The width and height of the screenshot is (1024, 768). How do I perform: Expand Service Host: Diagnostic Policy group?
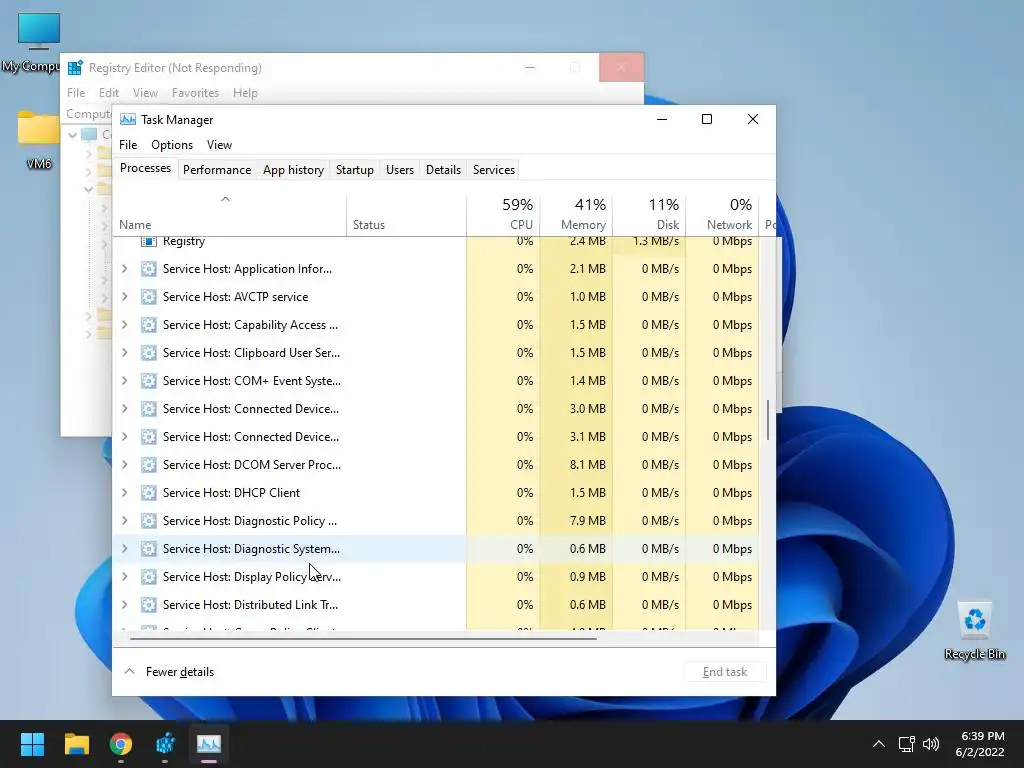(125, 520)
